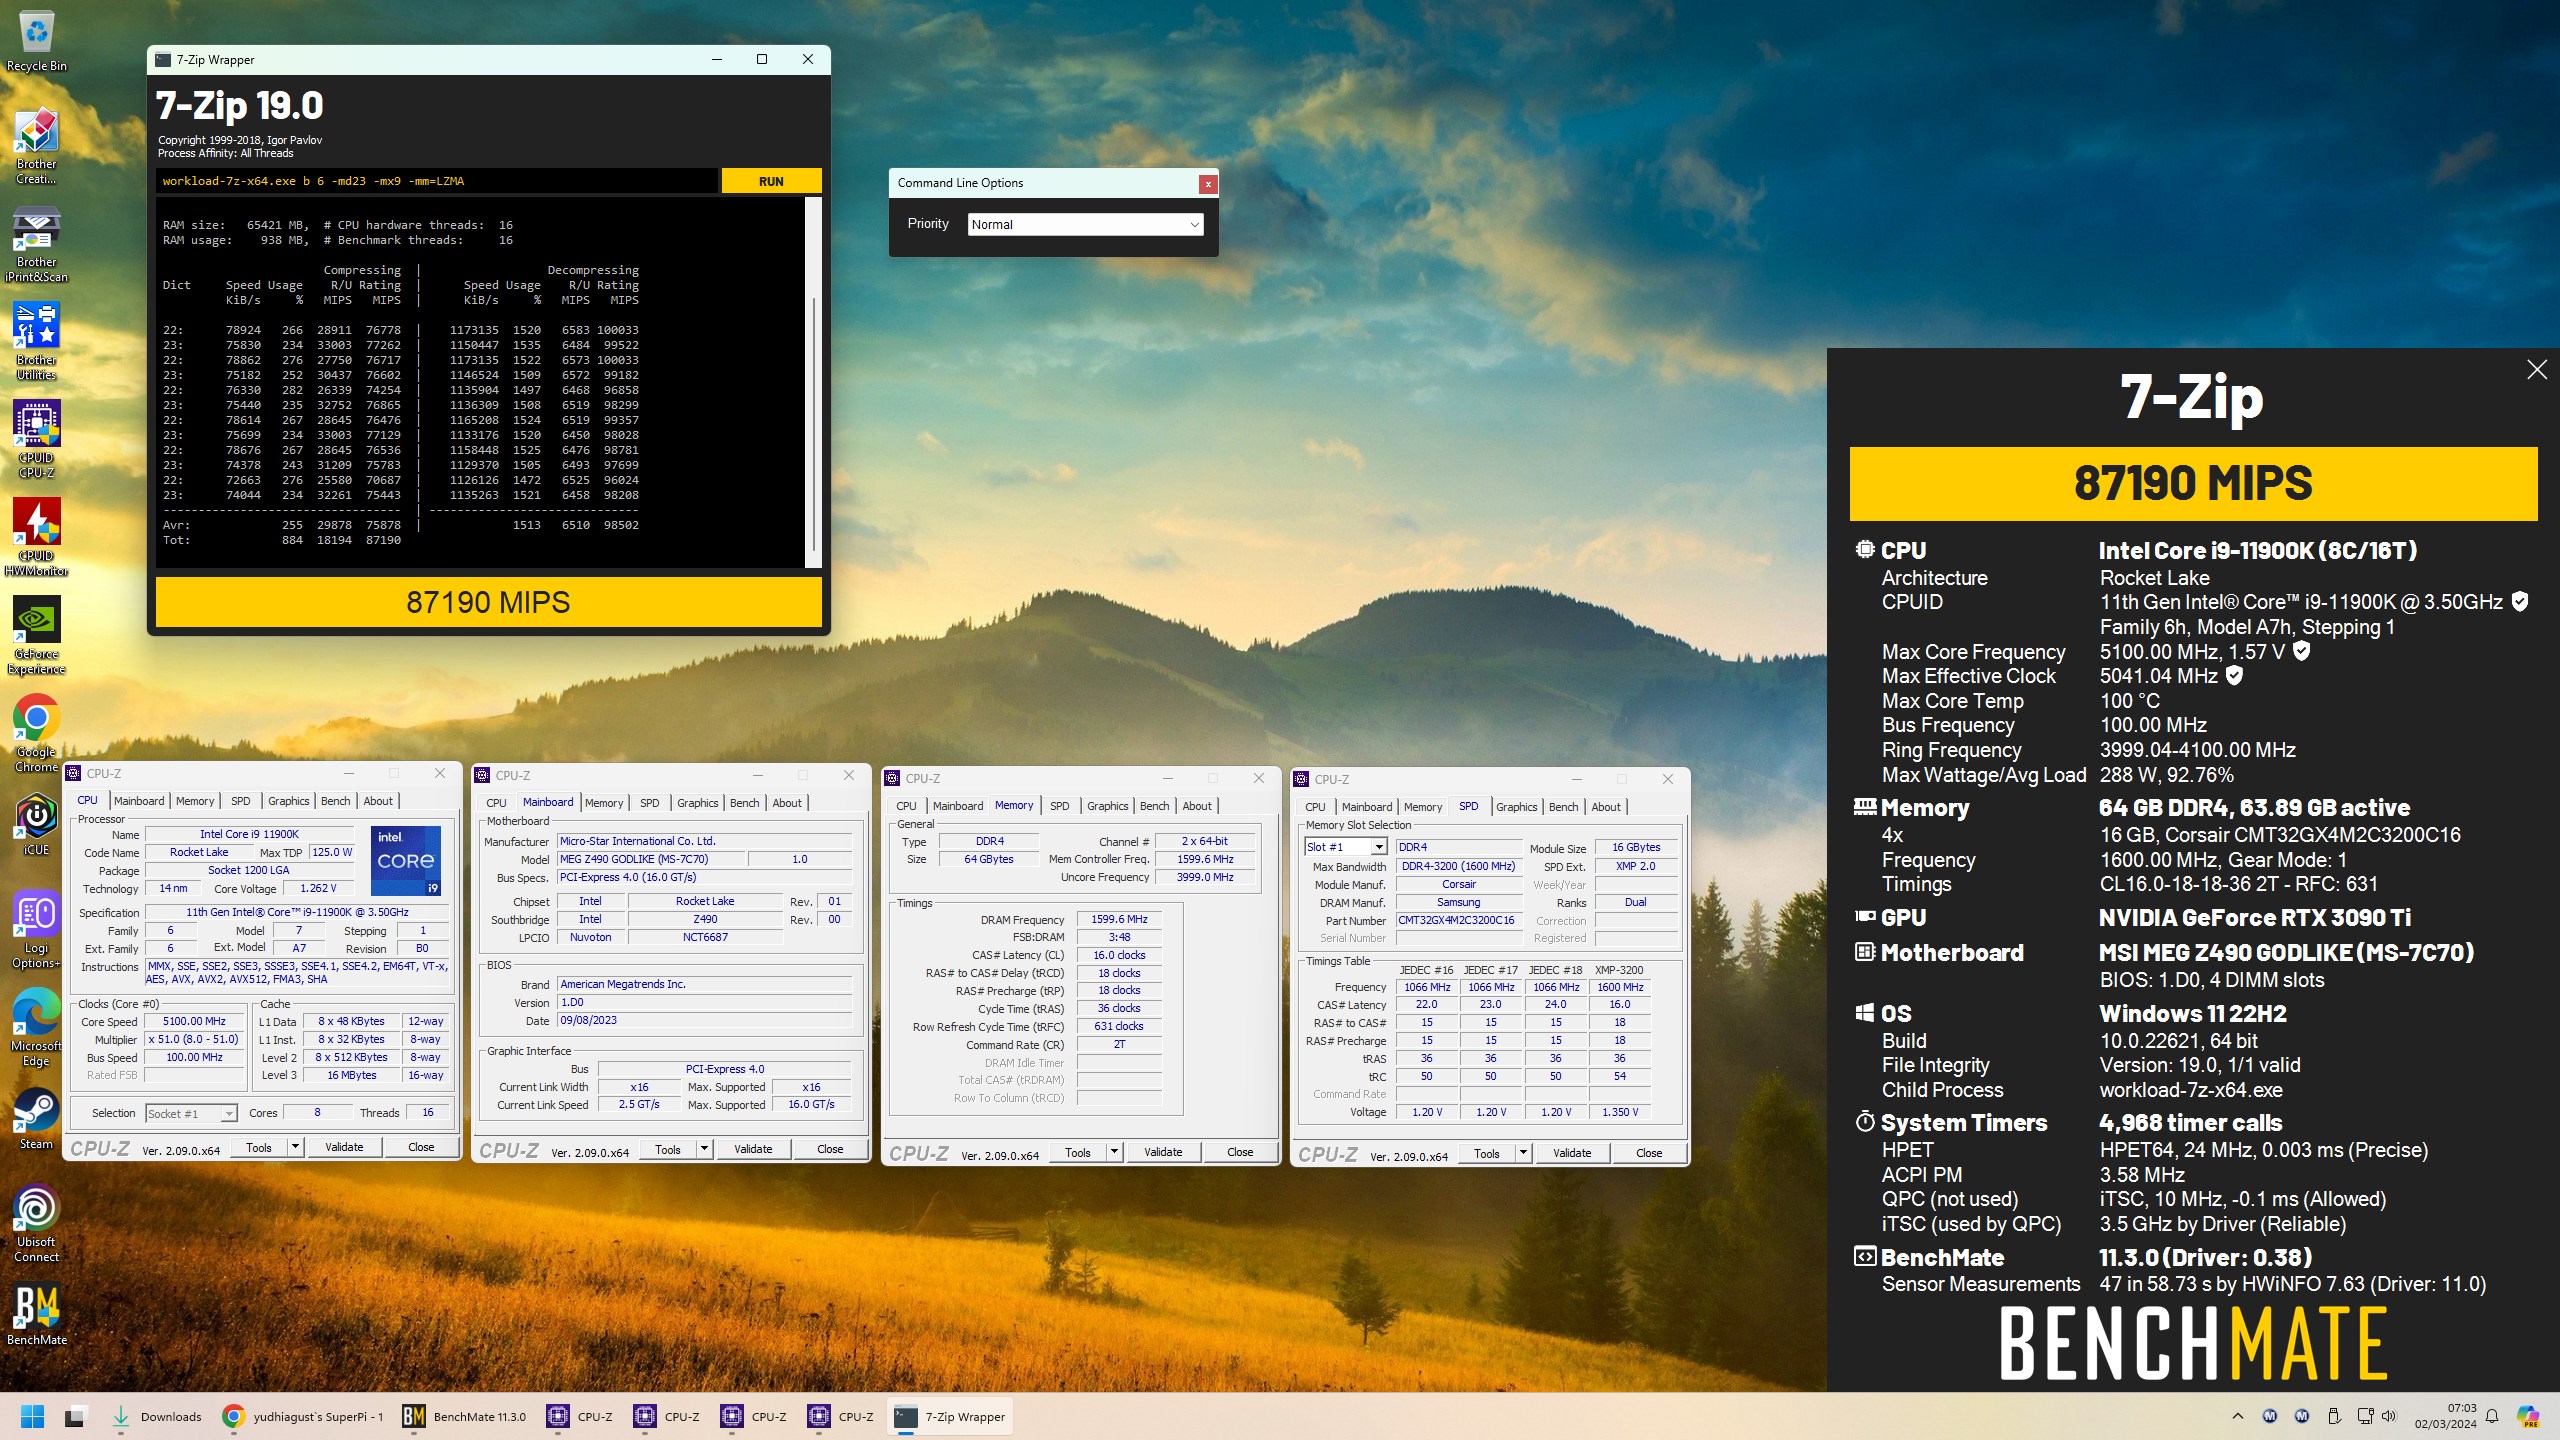Close the Command Line Options dialog
The height and width of the screenshot is (1440, 2560).
(x=1208, y=183)
